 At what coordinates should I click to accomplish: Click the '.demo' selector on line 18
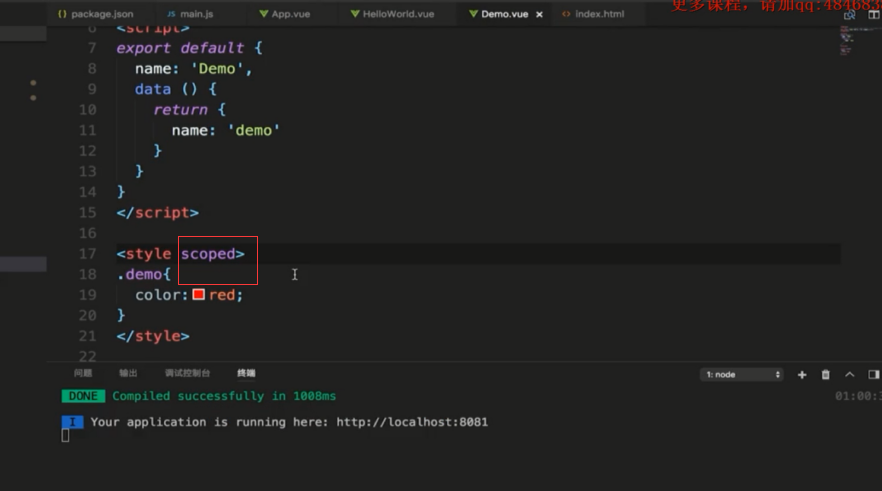coord(140,274)
